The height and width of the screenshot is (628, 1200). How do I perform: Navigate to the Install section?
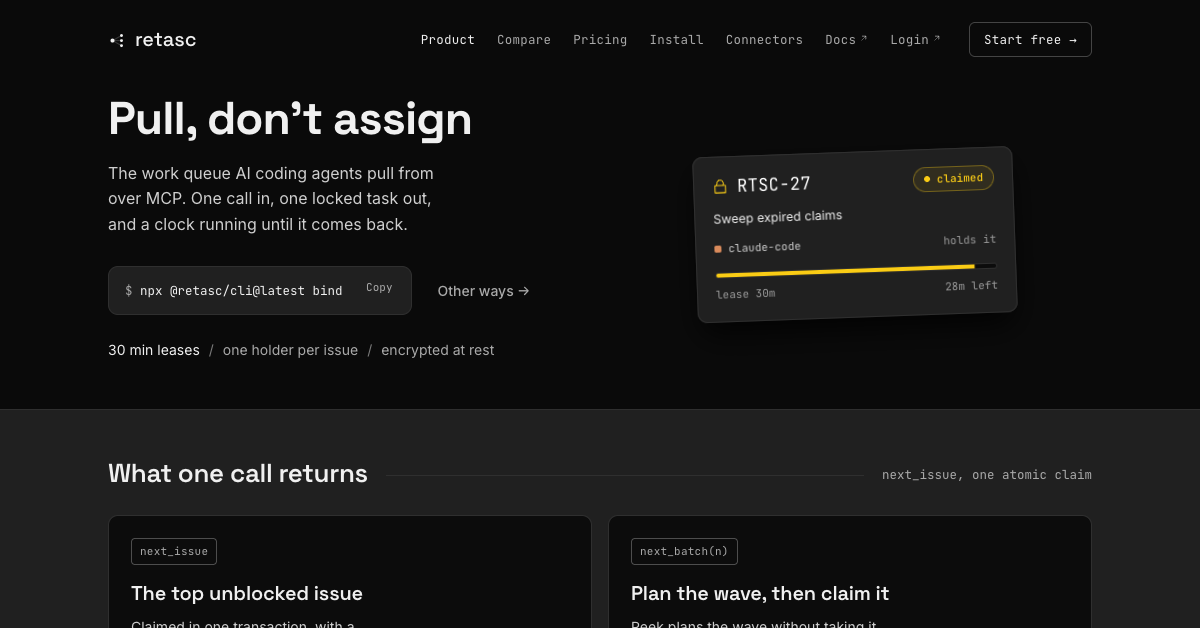click(676, 40)
